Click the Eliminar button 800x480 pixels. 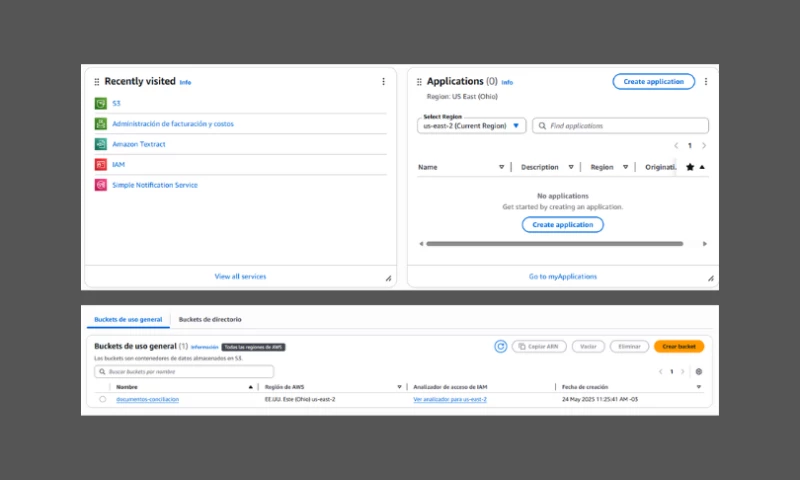[x=629, y=347]
